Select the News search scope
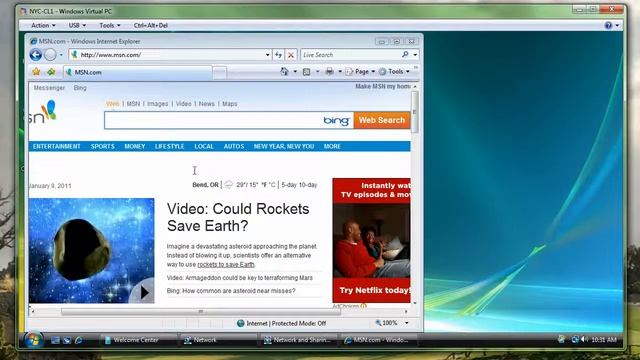 207,104
